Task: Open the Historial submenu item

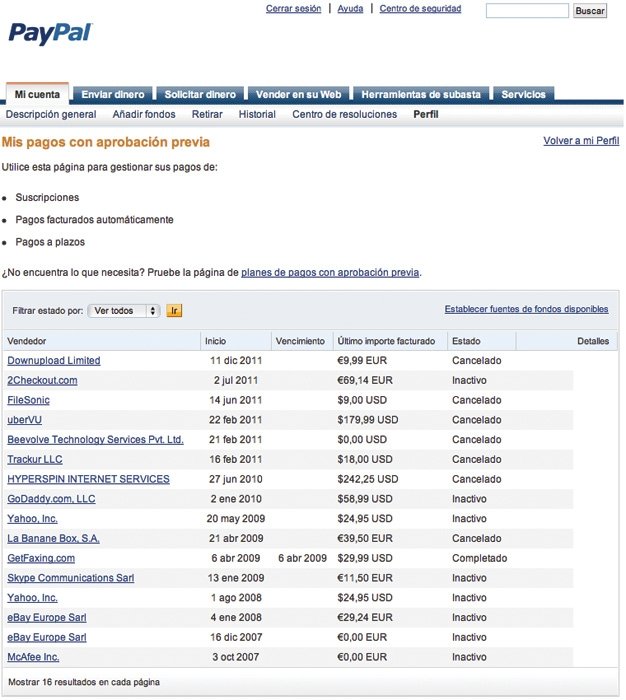Action: (257, 115)
